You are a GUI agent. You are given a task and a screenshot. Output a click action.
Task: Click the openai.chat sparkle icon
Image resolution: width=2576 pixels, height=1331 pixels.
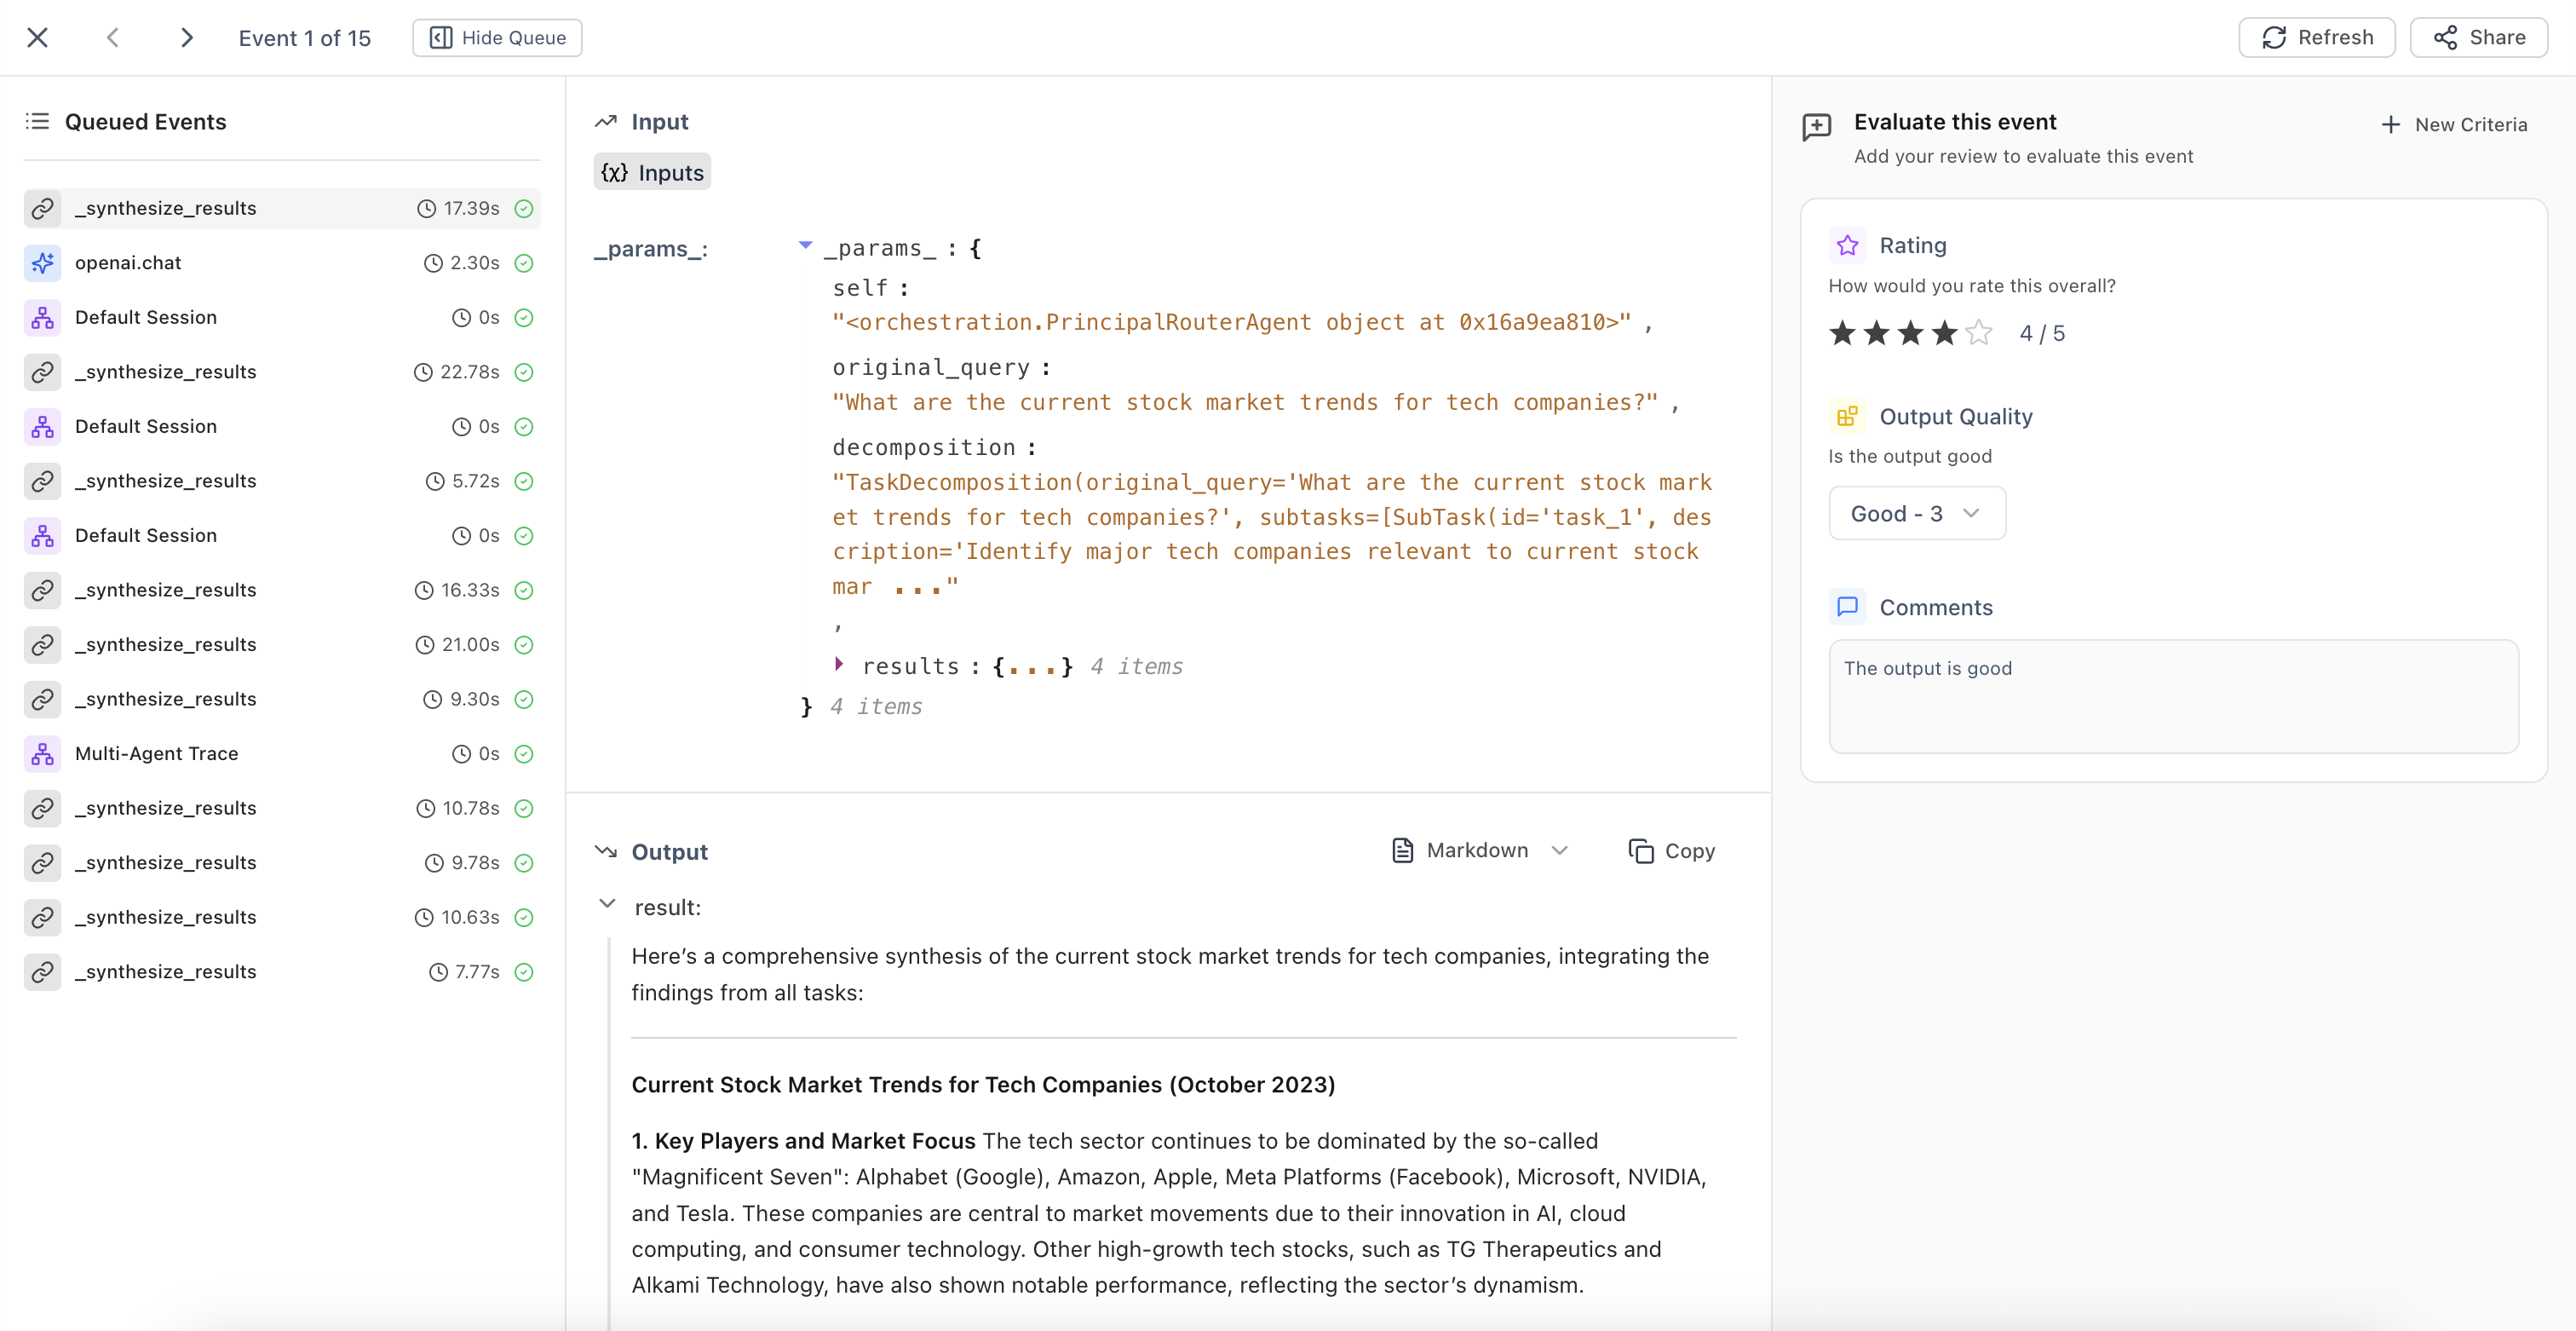(x=42, y=263)
